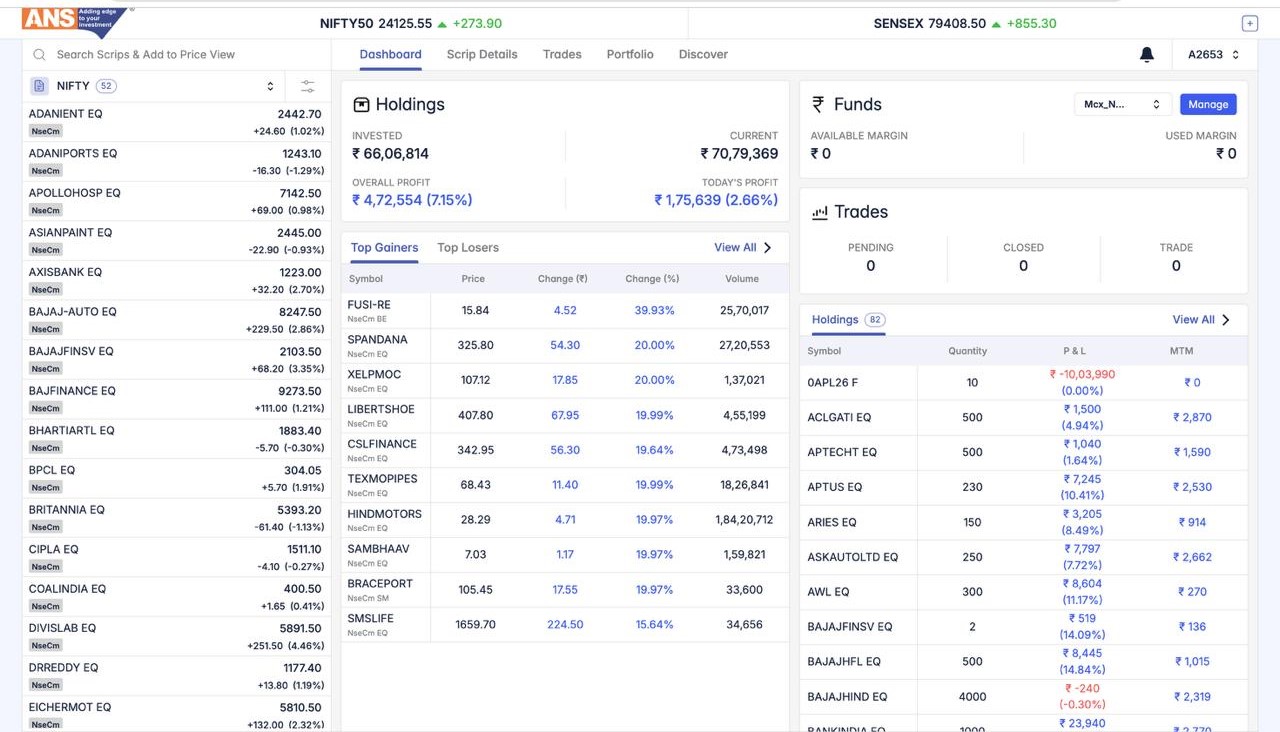Click the add widget plus icon at top right
Screen dimensions: 1280x732
click(x=1249, y=23)
